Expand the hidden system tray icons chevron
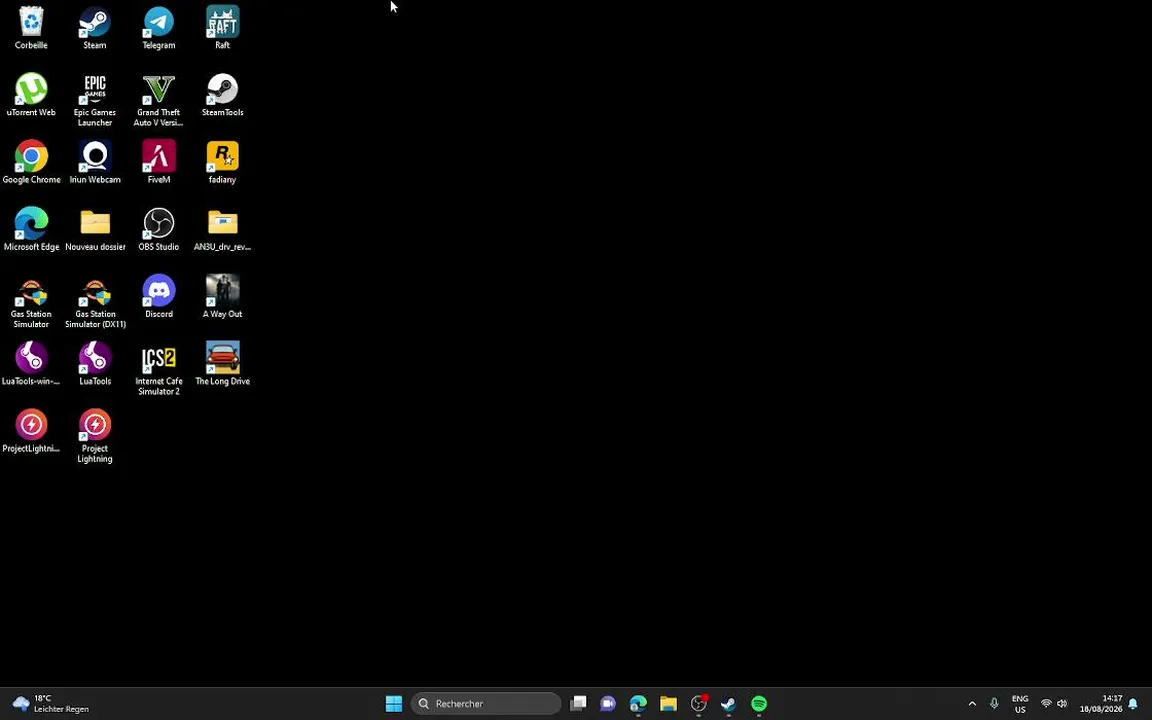Image resolution: width=1152 pixels, height=720 pixels. pos(972,704)
